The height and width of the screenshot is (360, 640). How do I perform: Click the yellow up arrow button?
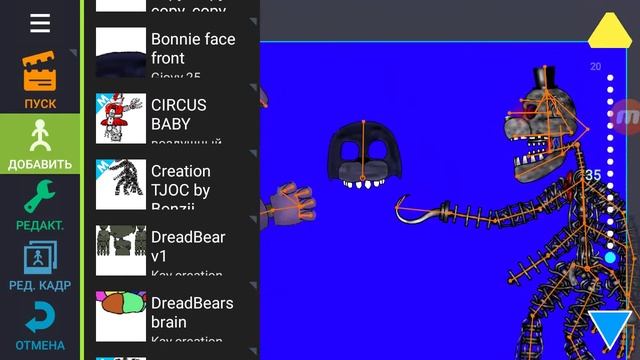(609, 30)
